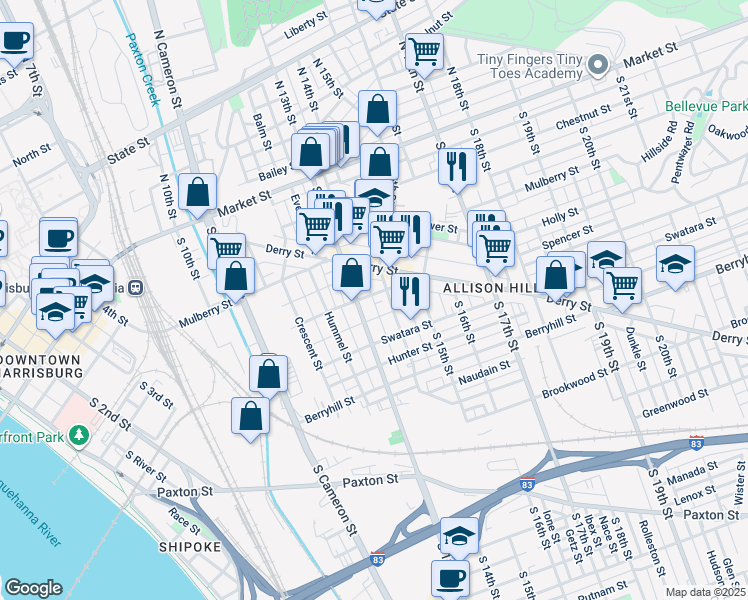Click the Tiny Fingers Tiny Toes Academy label
This screenshot has width=748, height=600.
(530, 66)
